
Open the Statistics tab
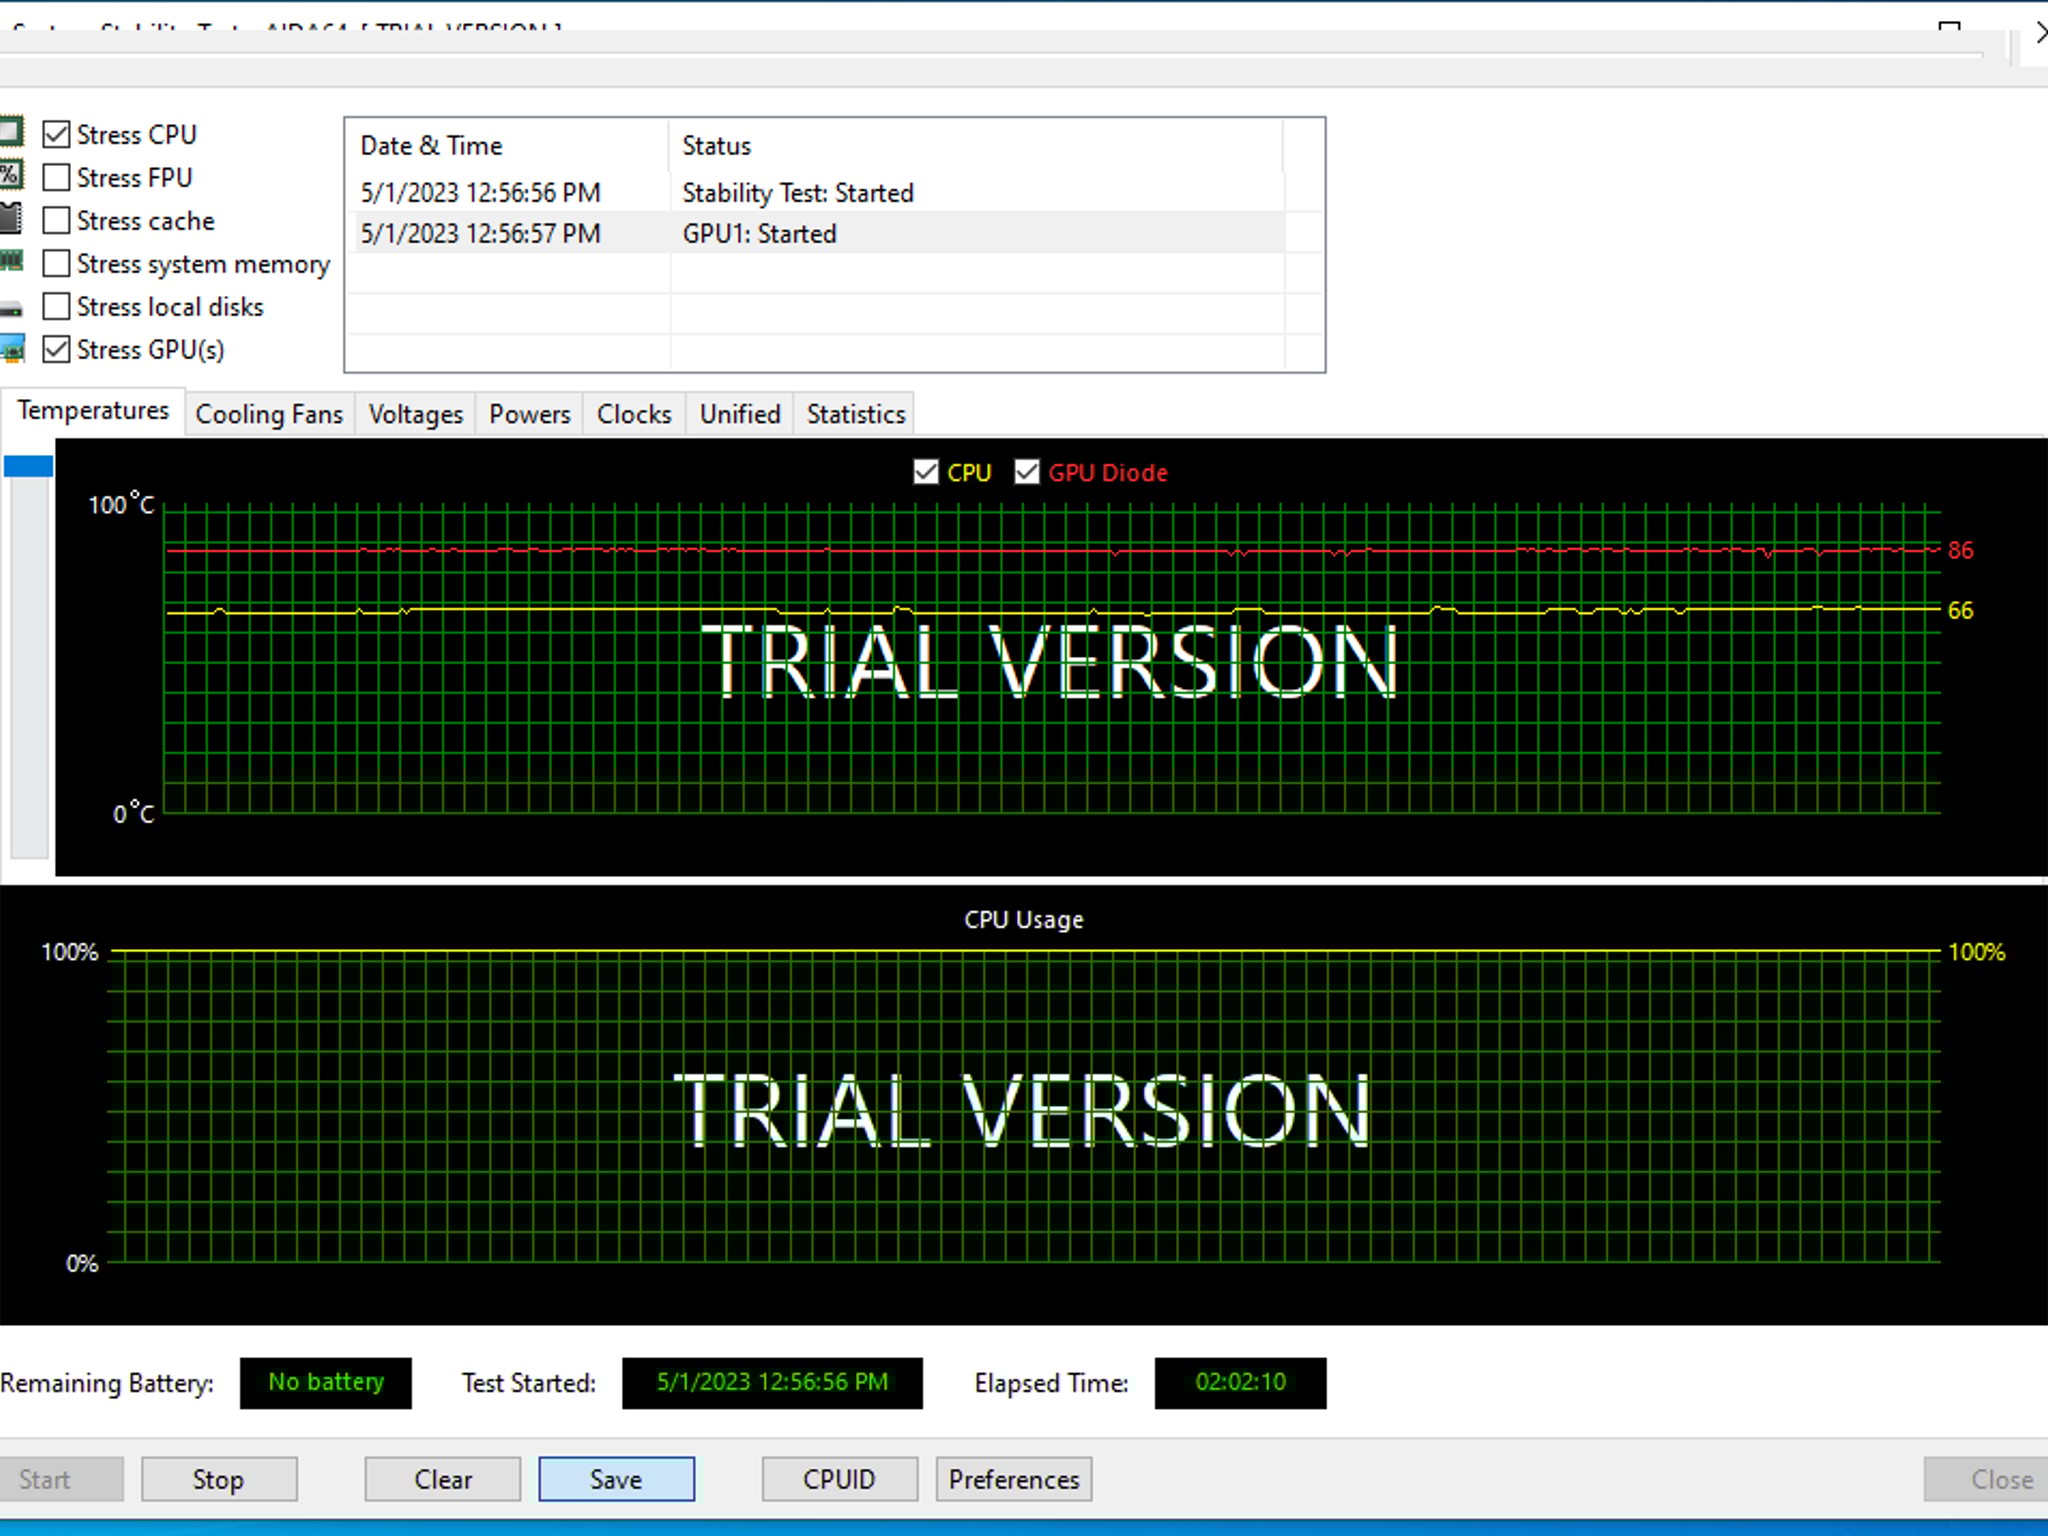click(x=855, y=414)
